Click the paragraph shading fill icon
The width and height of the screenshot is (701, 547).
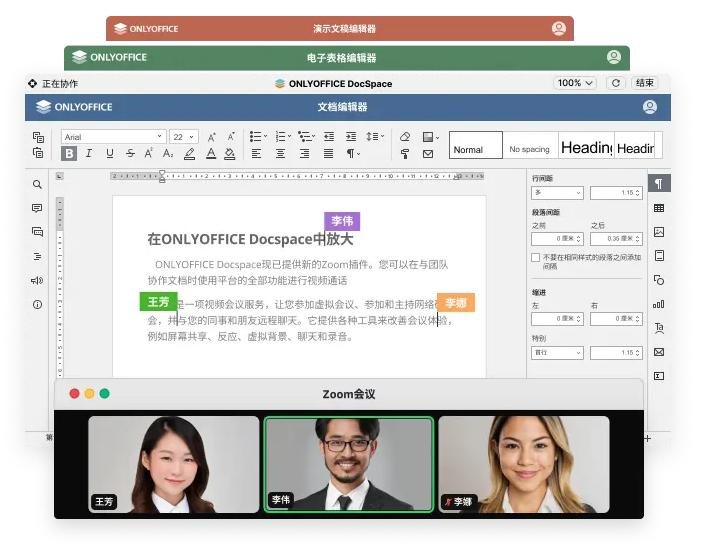click(230, 154)
